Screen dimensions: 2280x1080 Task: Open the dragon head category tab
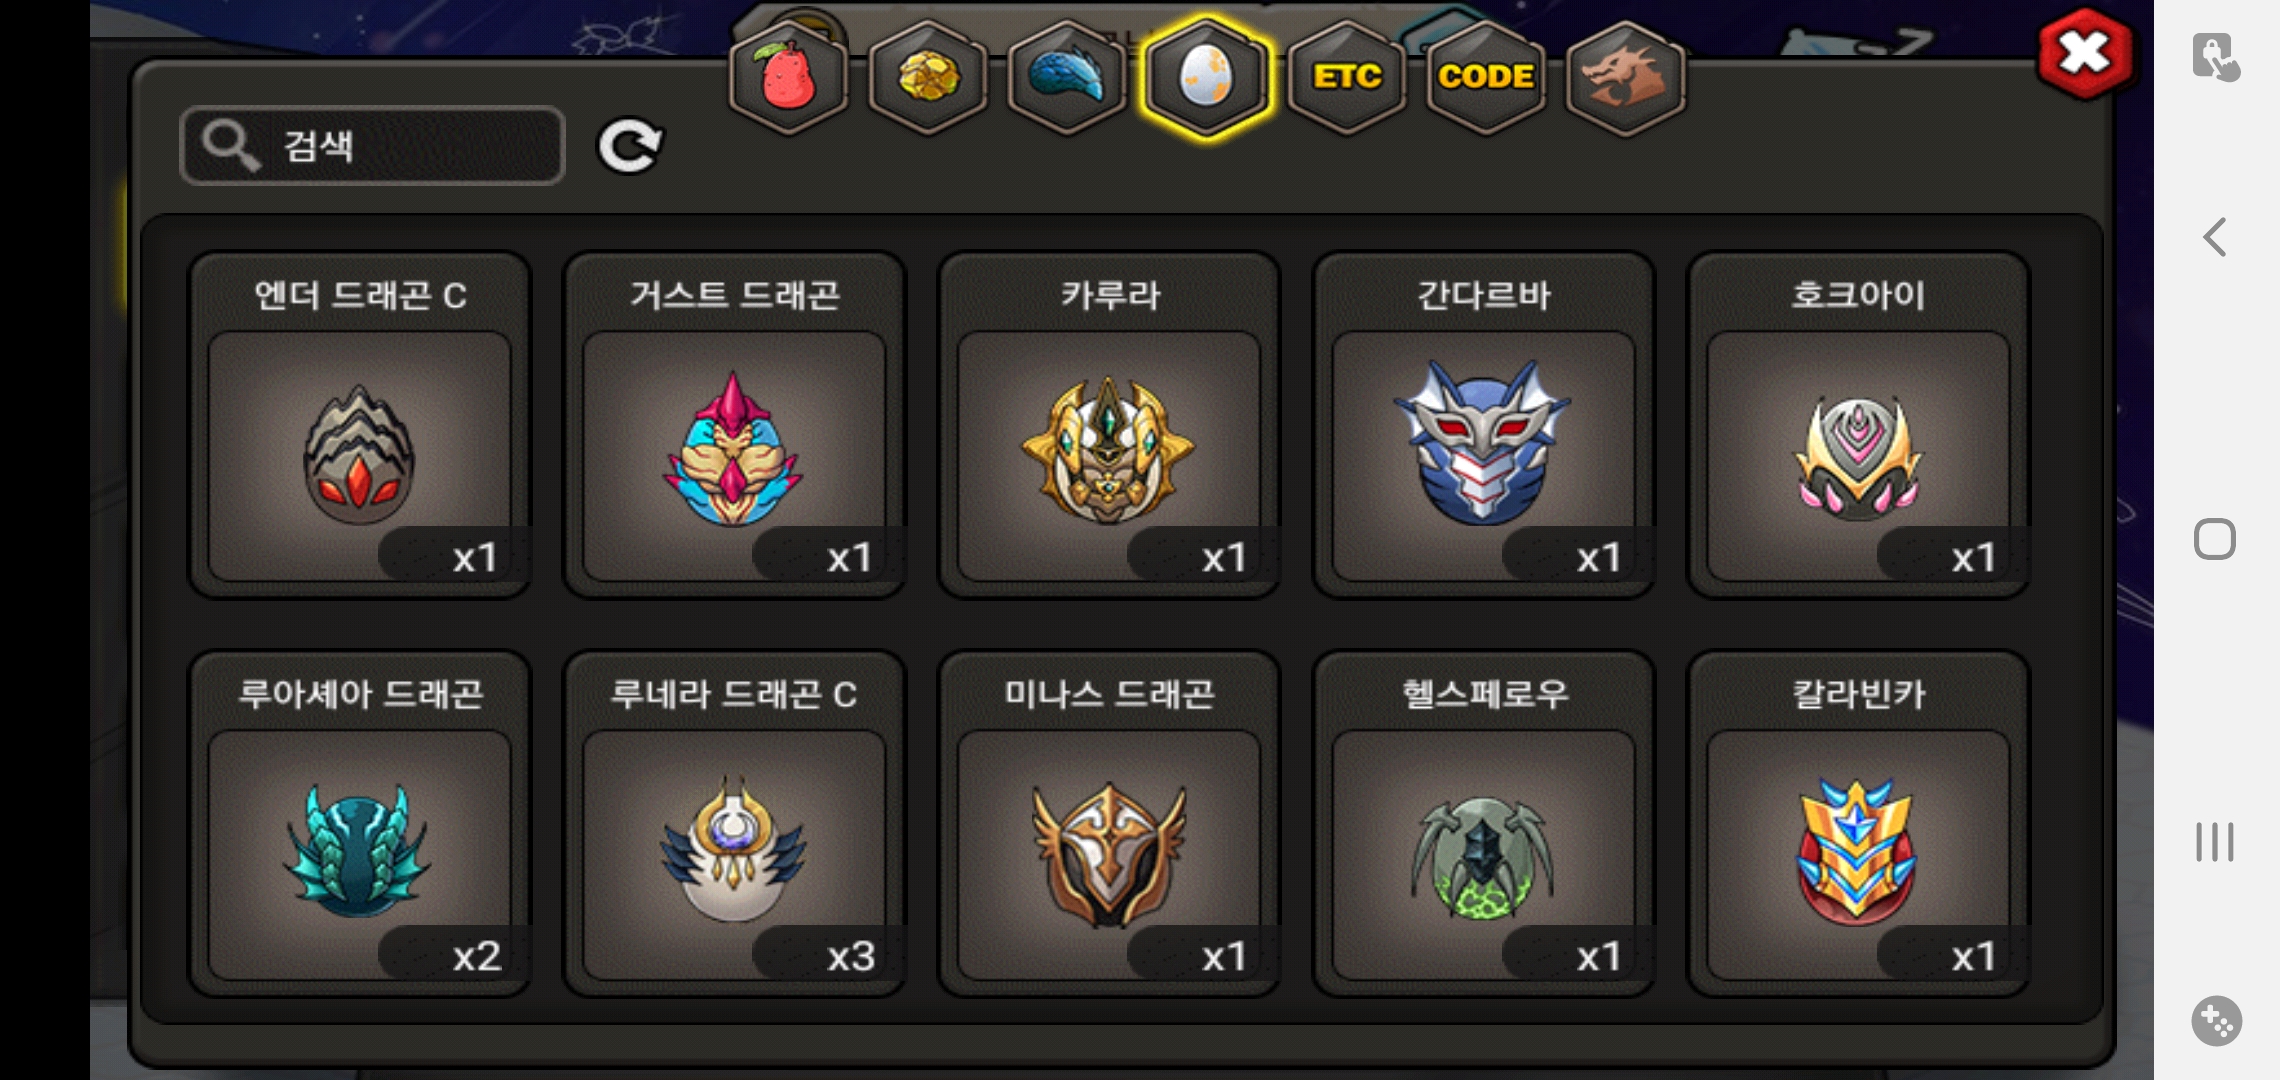(x=1625, y=78)
